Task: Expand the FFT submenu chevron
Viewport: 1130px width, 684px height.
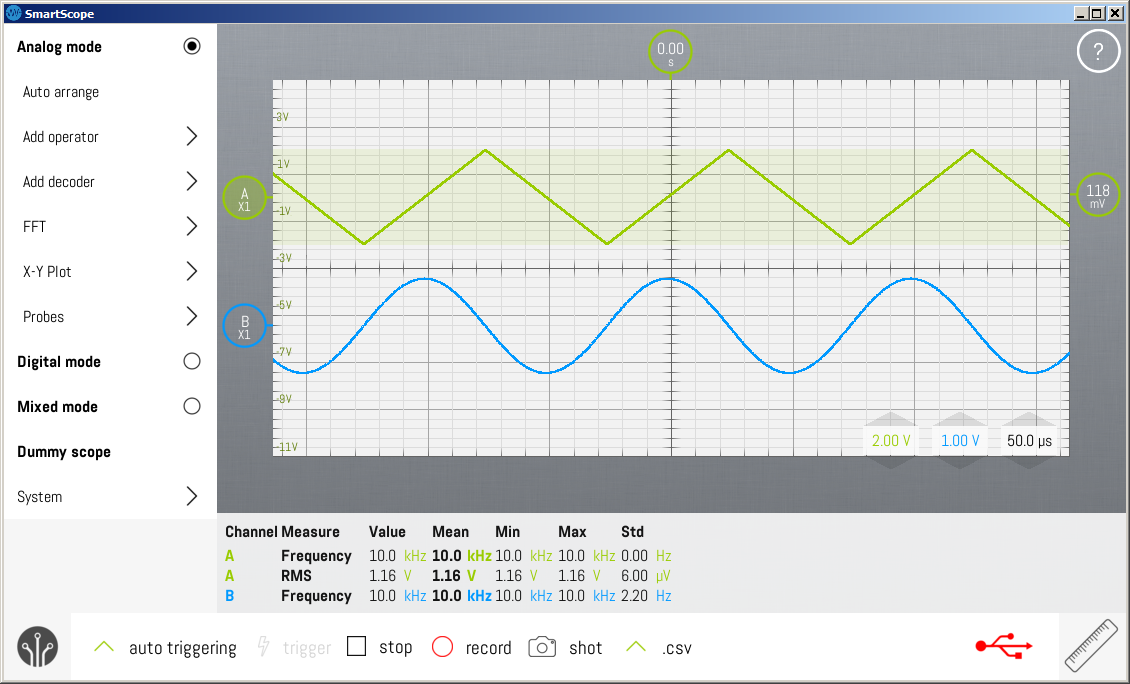Action: (x=192, y=226)
